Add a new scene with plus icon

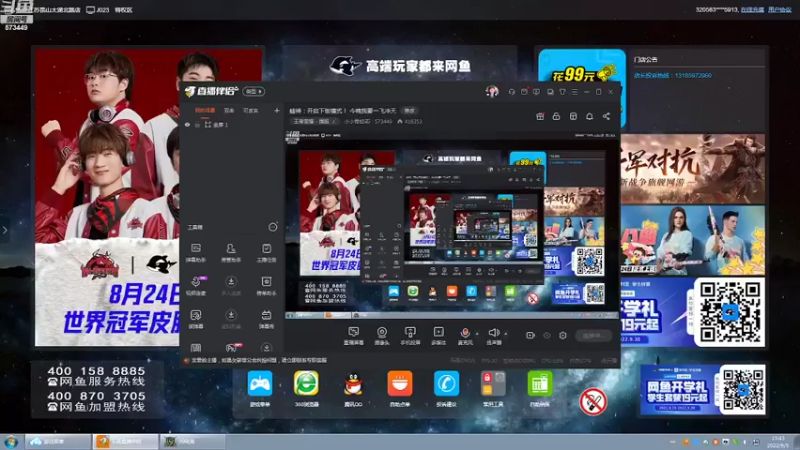tap(277, 110)
